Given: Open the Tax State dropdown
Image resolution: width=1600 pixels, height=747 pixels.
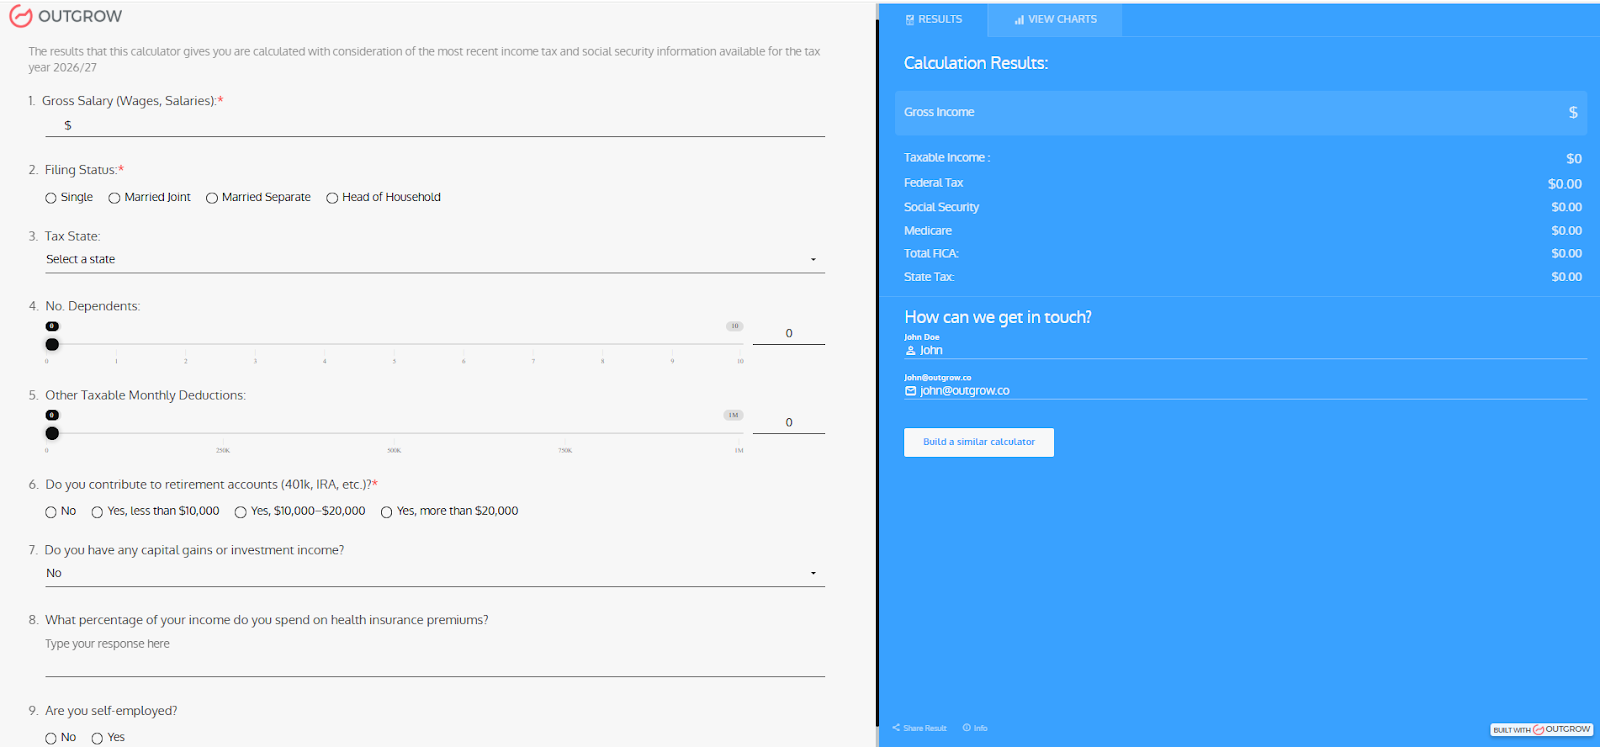Looking at the screenshot, I should [434, 259].
